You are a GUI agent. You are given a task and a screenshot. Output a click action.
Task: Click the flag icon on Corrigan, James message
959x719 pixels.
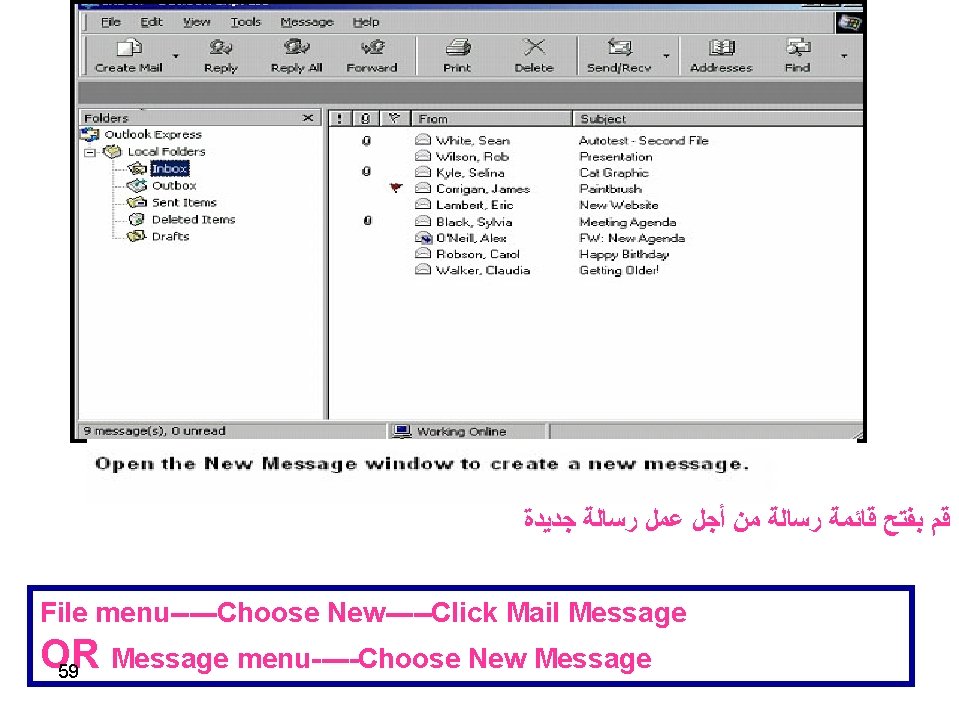[x=396, y=188]
